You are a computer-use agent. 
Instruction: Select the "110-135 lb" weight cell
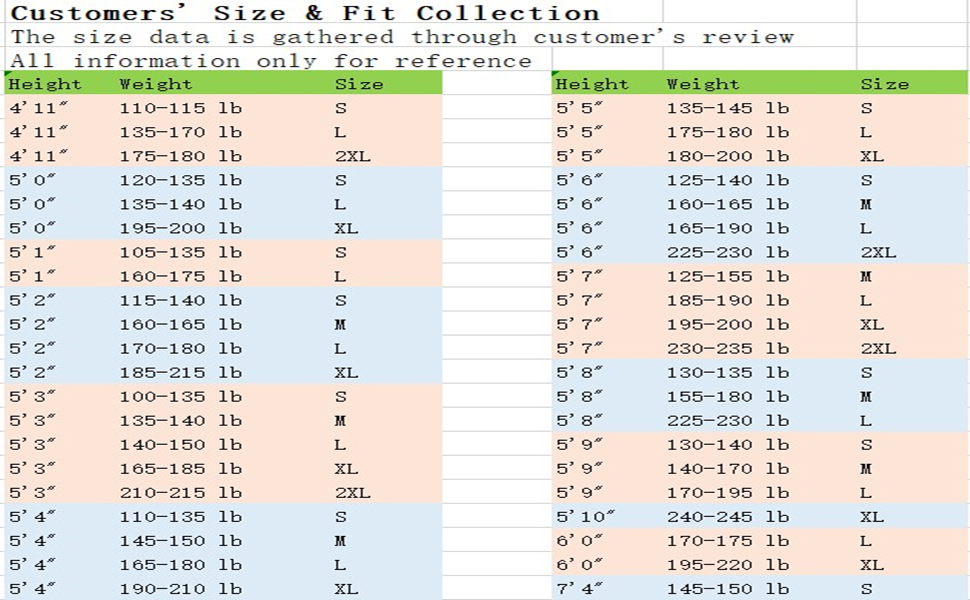(x=181, y=516)
